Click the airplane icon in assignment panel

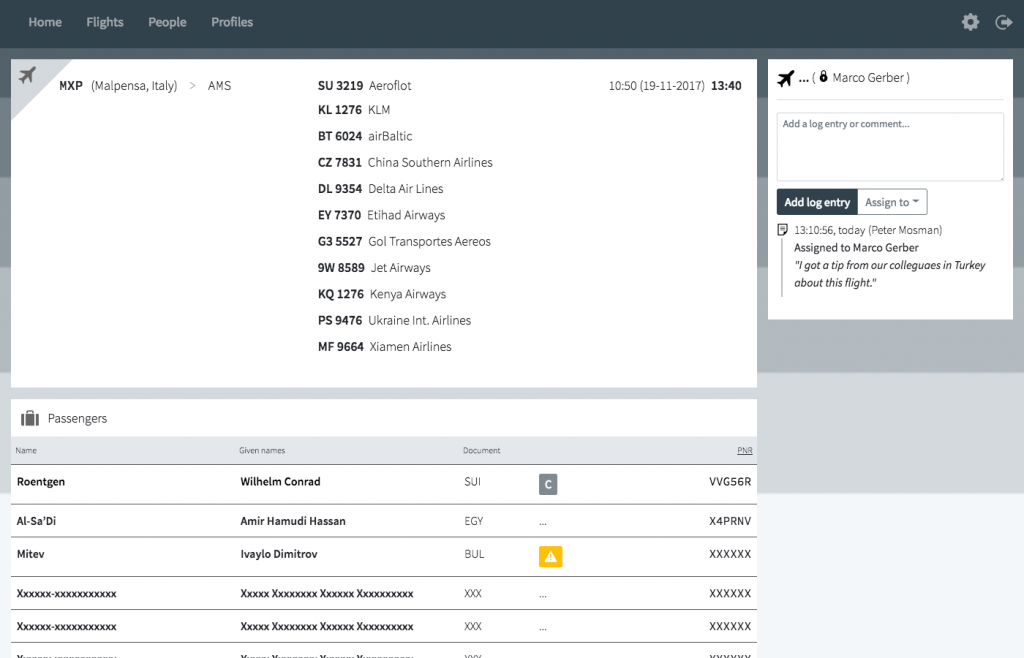pos(786,78)
